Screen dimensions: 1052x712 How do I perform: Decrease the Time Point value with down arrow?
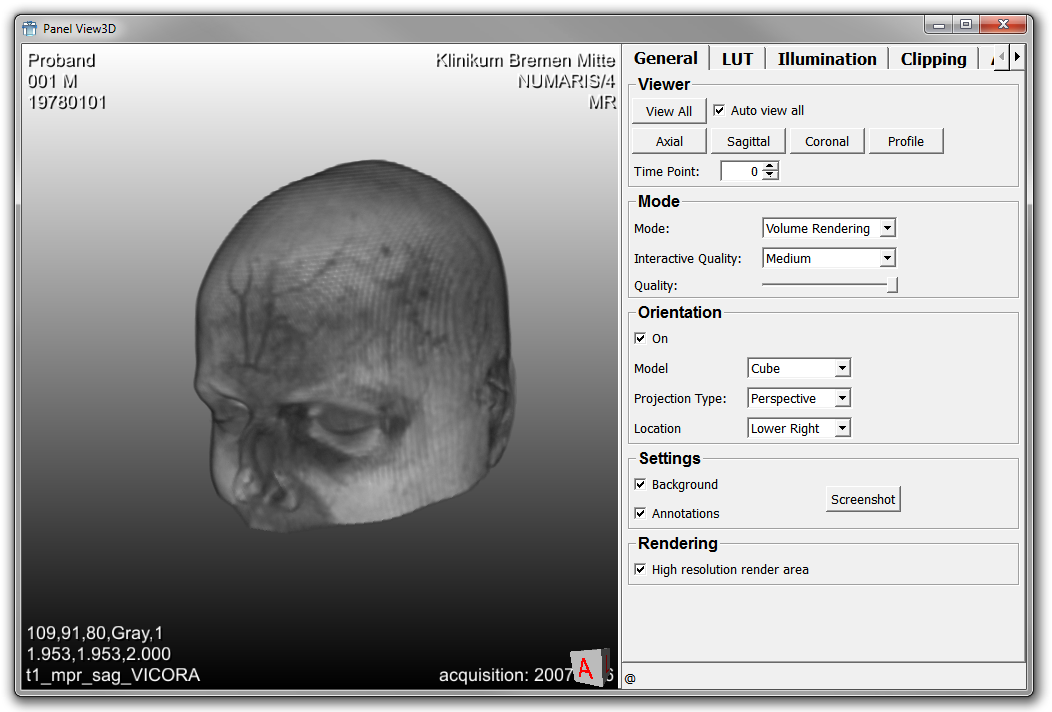770,176
